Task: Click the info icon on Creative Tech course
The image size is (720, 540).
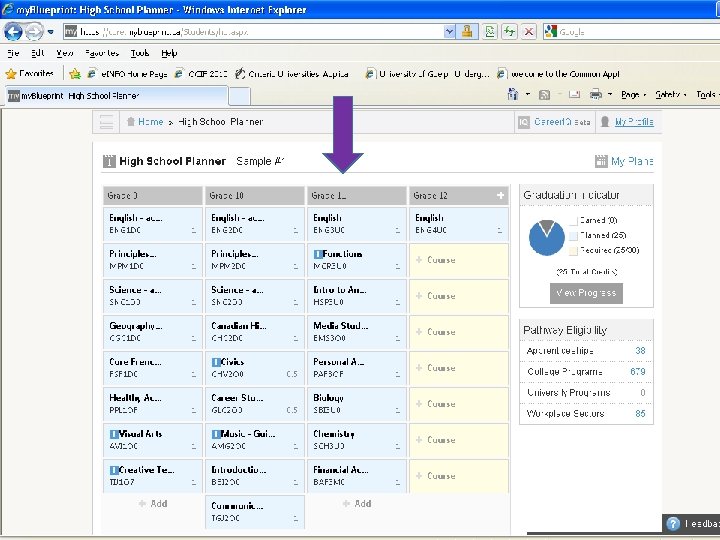Action: point(114,470)
